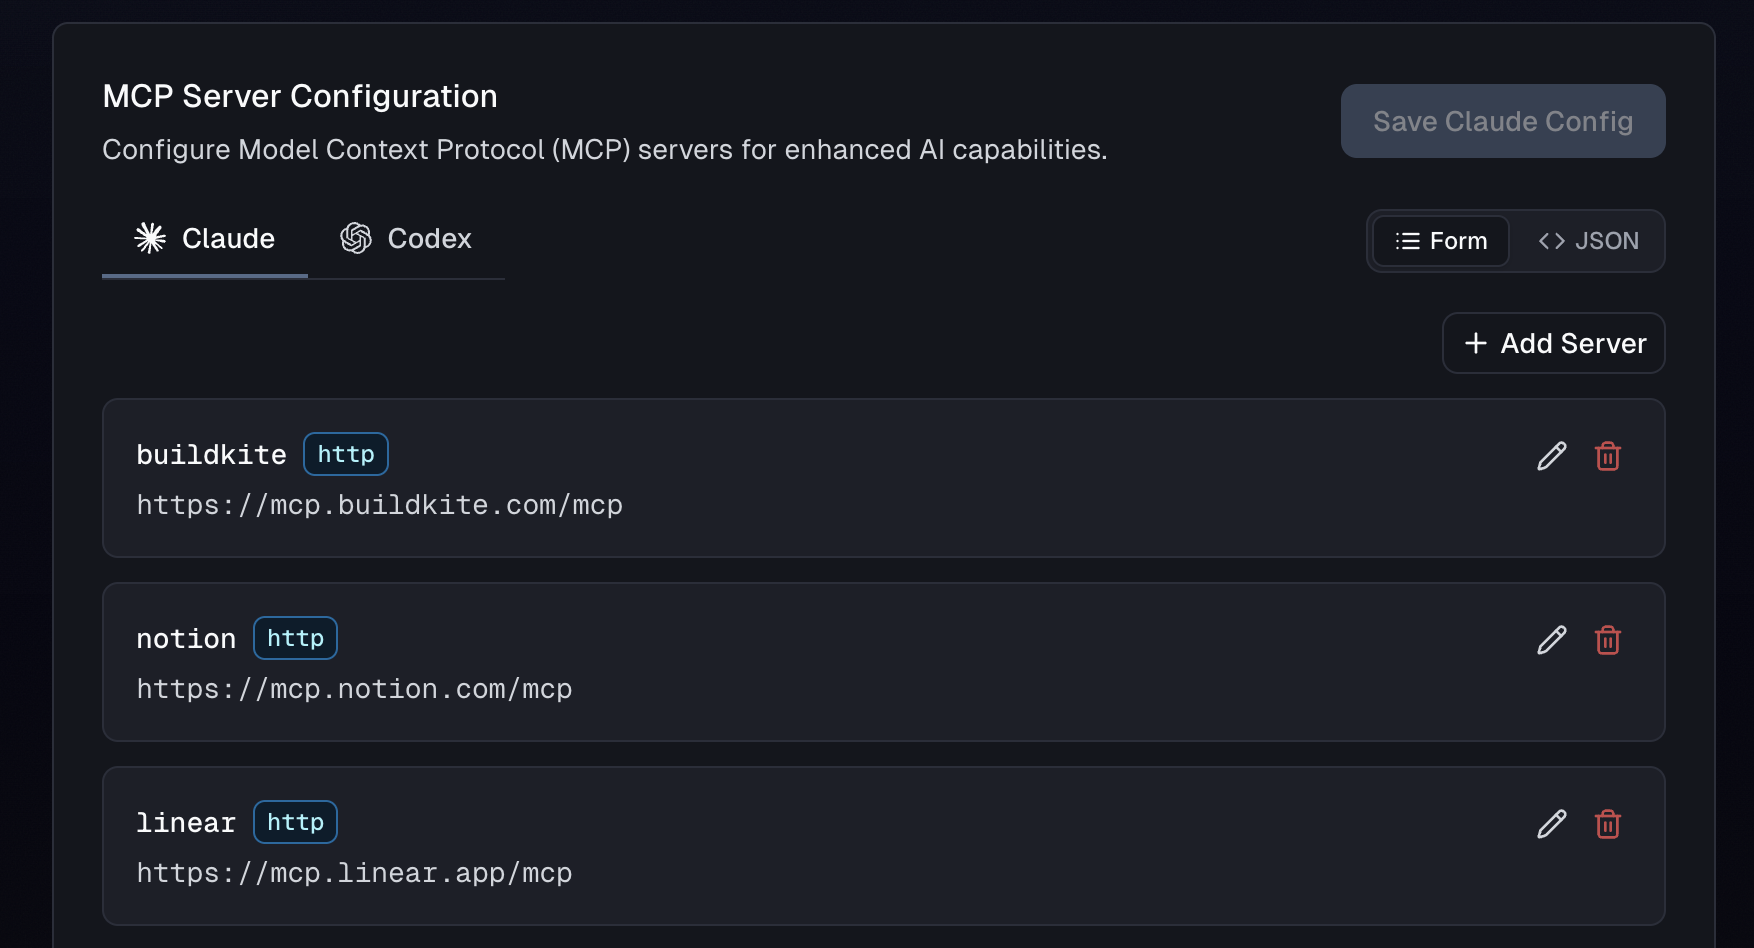Click the notion http badge
Image resolution: width=1754 pixels, height=948 pixels.
pos(295,638)
